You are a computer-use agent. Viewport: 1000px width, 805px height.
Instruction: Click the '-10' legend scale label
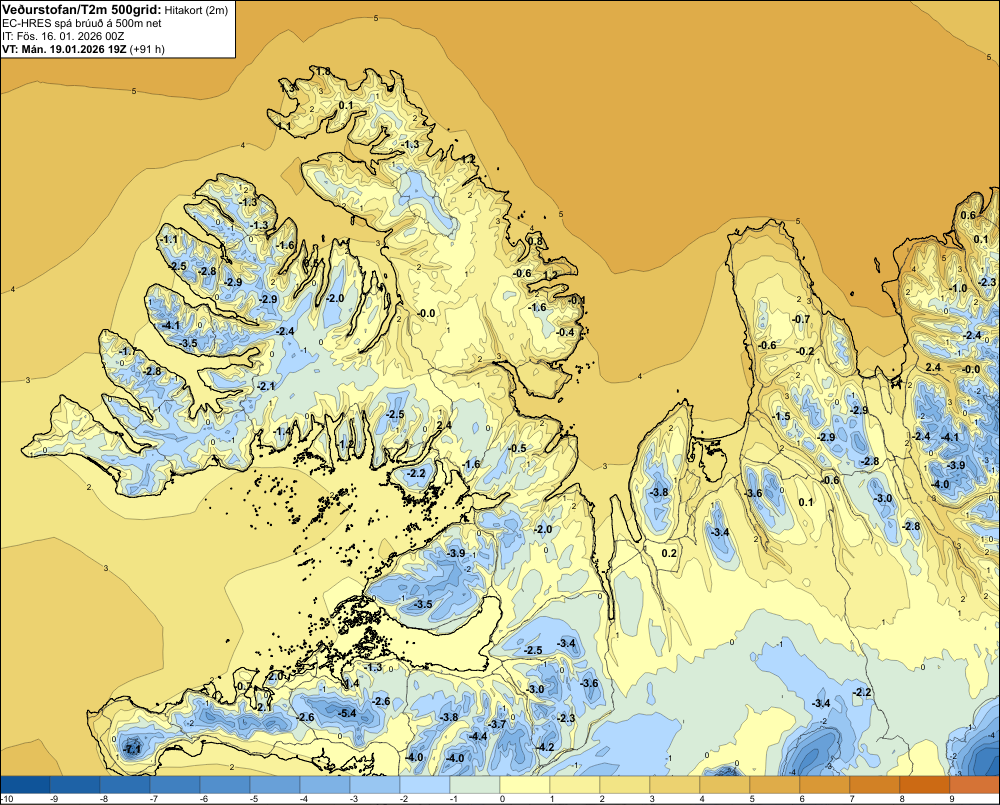click(x=7, y=799)
